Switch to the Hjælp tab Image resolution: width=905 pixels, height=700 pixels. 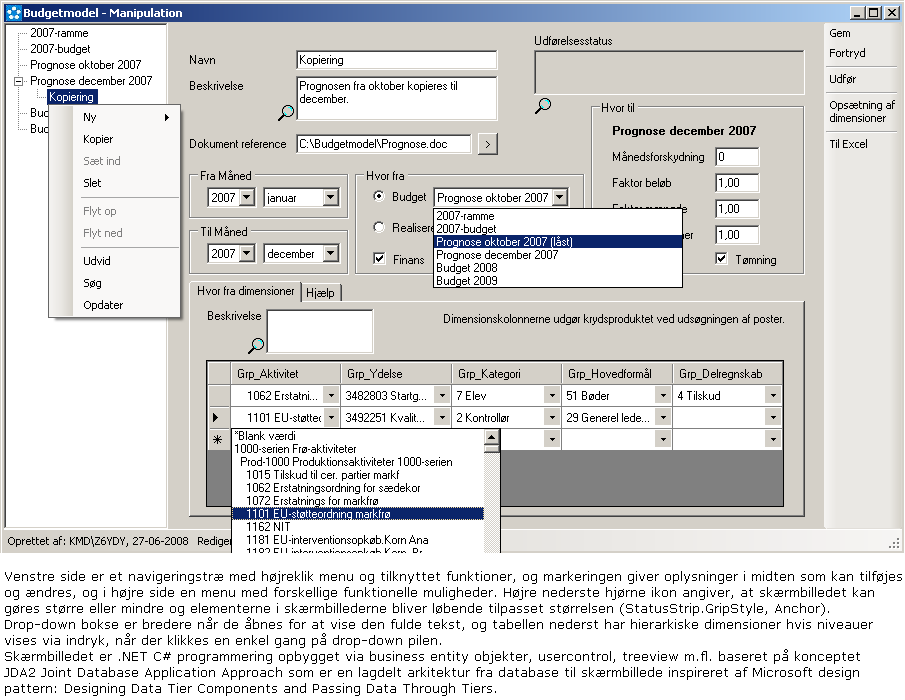[321, 293]
